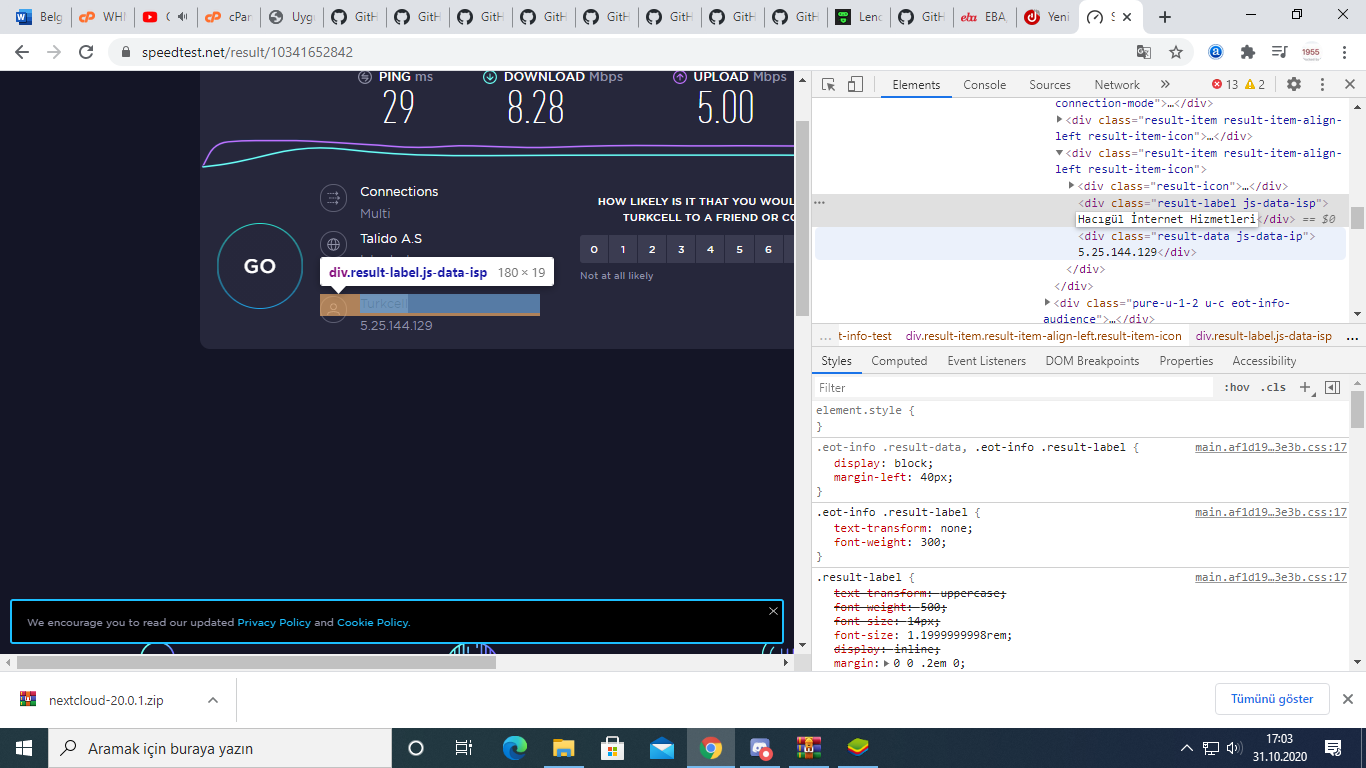Viewport: 1366px width, 768px height.
Task: Open the Chrome extensions puzzle icon
Action: (1248, 52)
